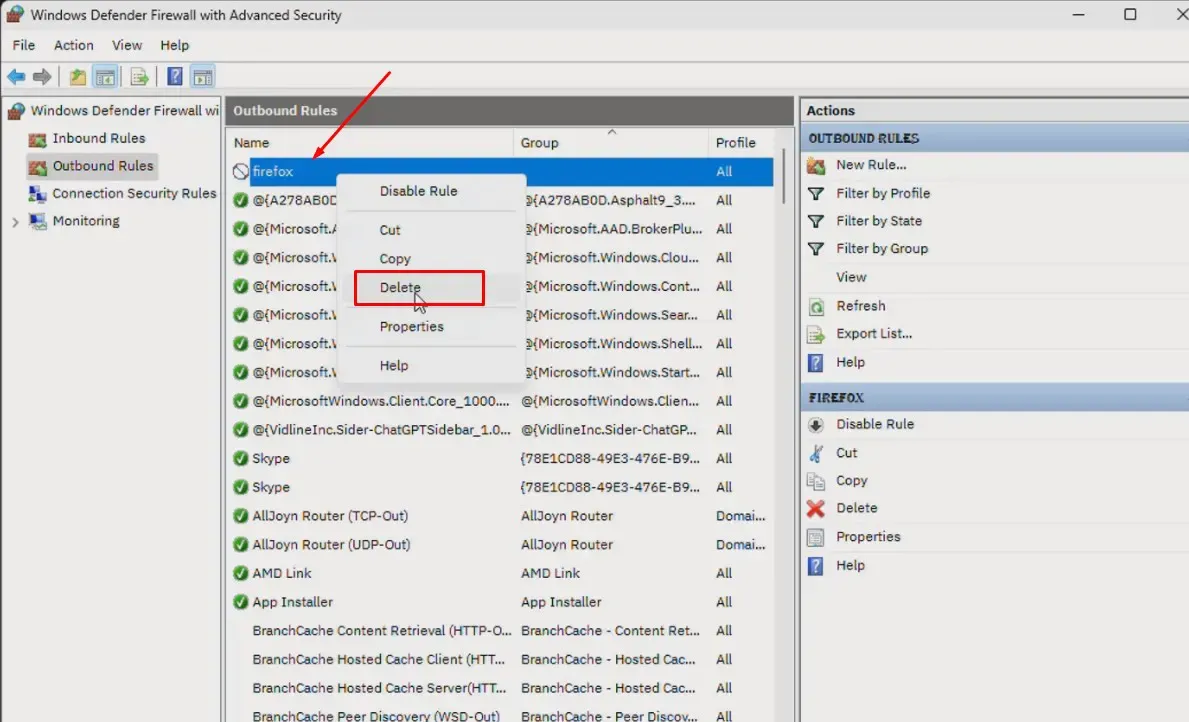Click the Disable Rule icon under Firefox actions
Screen dimensions: 1189x722
[816, 425]
